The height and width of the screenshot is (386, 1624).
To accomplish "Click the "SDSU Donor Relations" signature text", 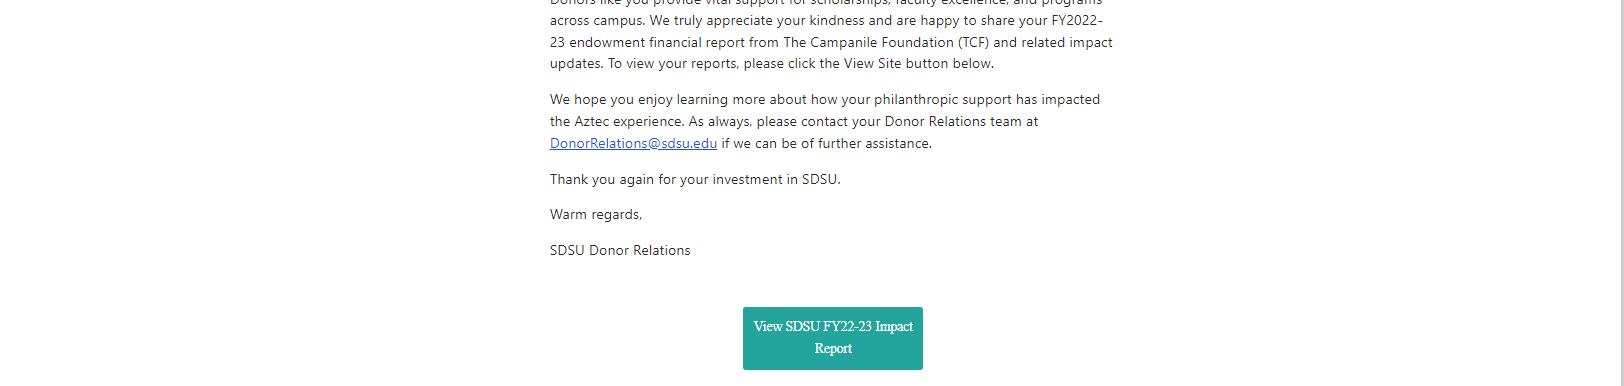I will [x=620, y=250].
